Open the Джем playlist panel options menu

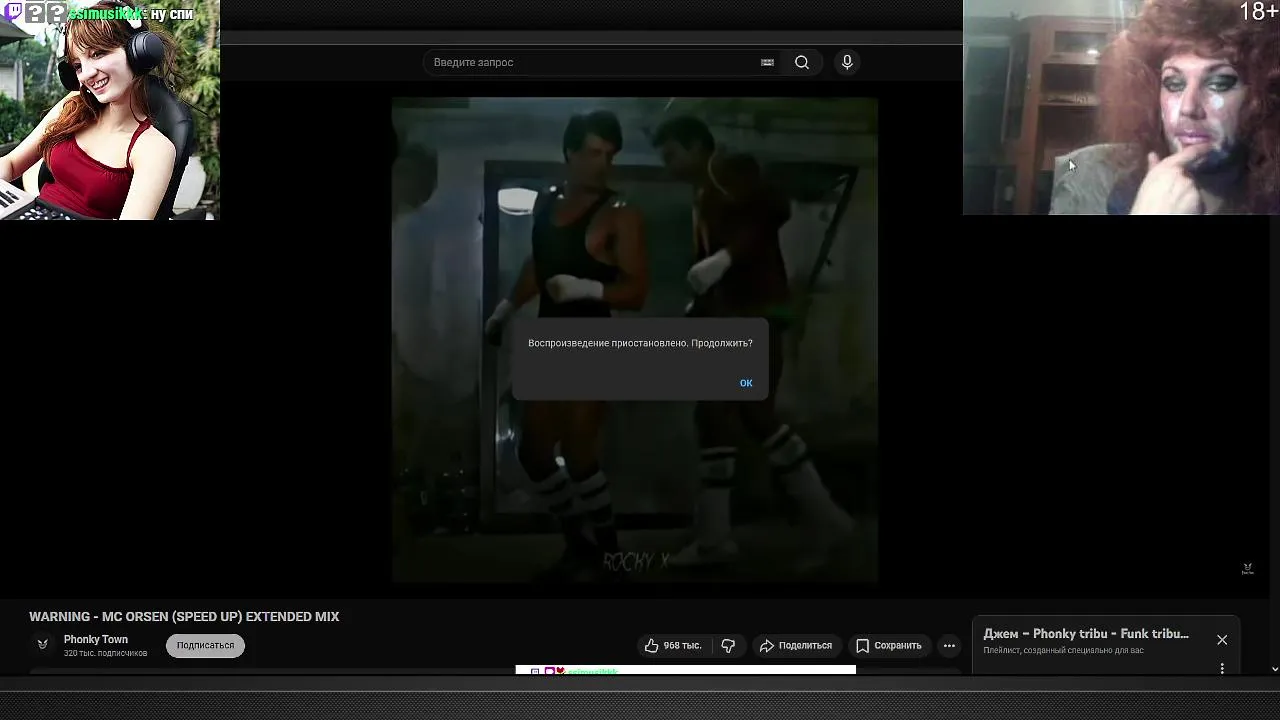pos(1222,667)
